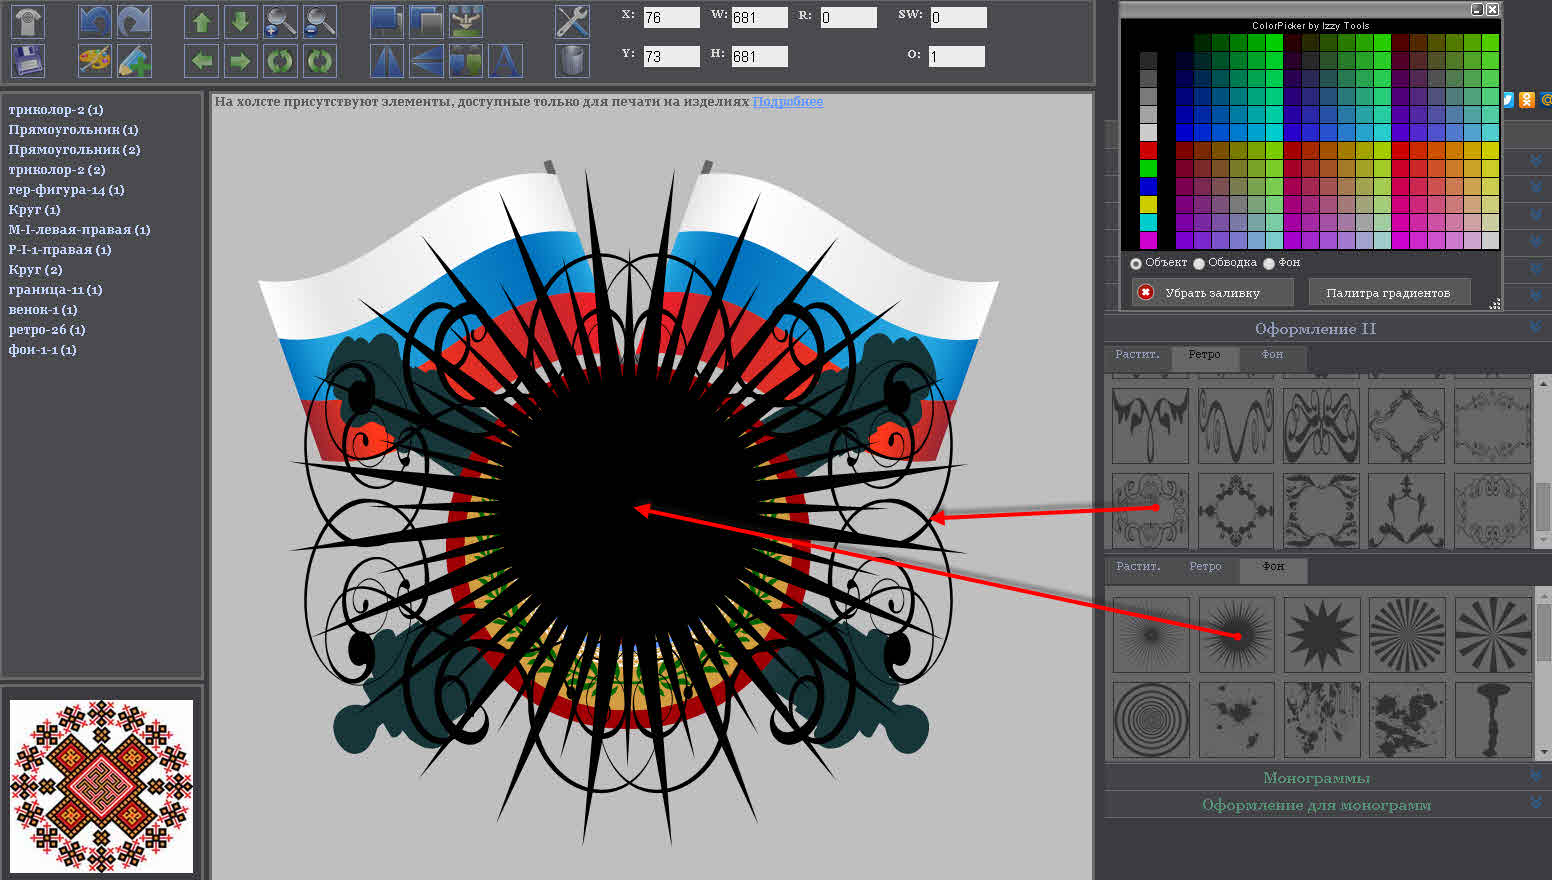Screen dimensions: 1552x880
Task: Click the SW stroke width input field
Action: [x=958, y=17]
